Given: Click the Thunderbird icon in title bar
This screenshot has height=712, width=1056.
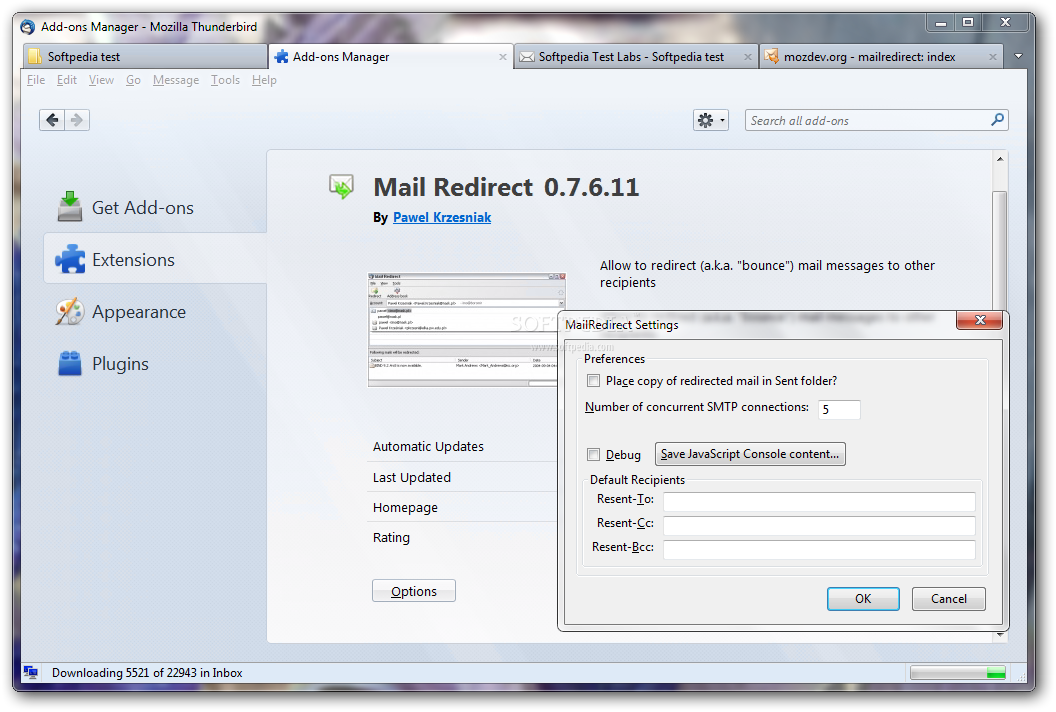Looking at the screenshot, I should [x=28, y=27].
